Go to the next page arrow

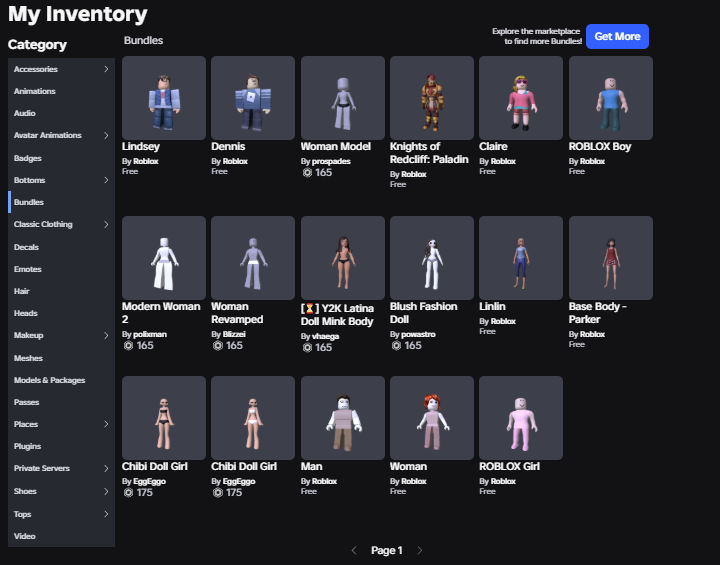[x=419, y=550]
